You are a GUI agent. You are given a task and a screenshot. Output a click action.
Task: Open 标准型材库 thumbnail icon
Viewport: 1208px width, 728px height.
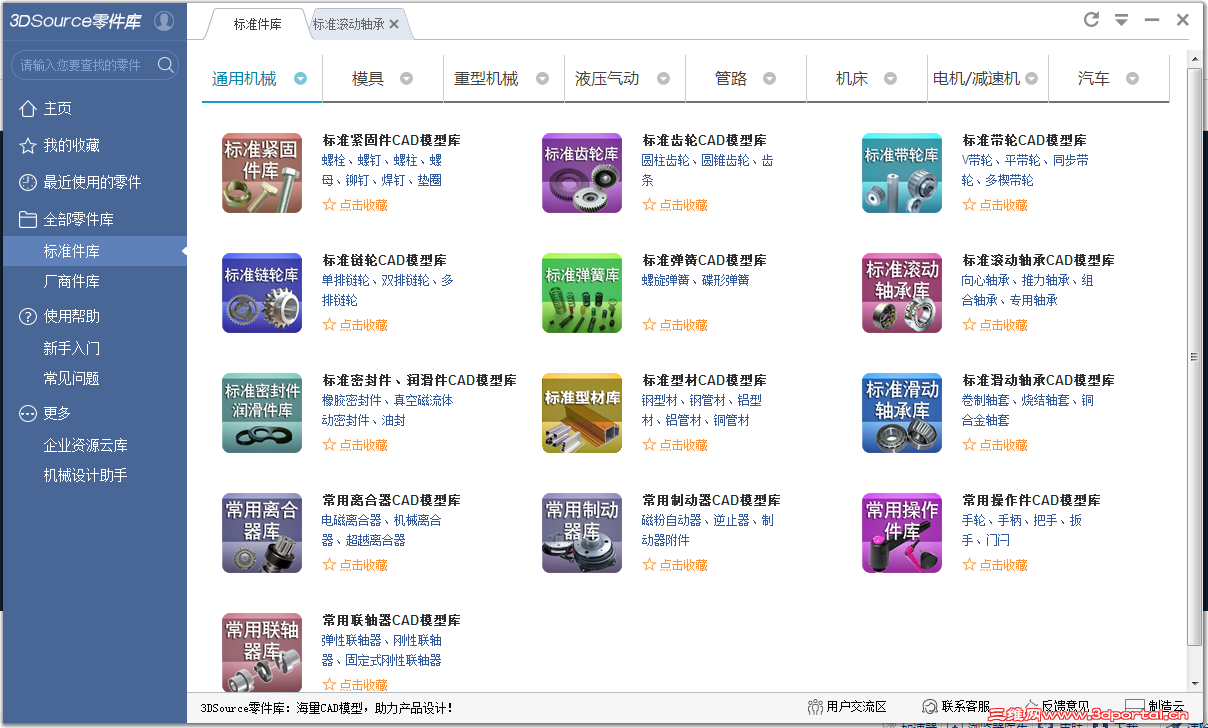click(582, 413)
